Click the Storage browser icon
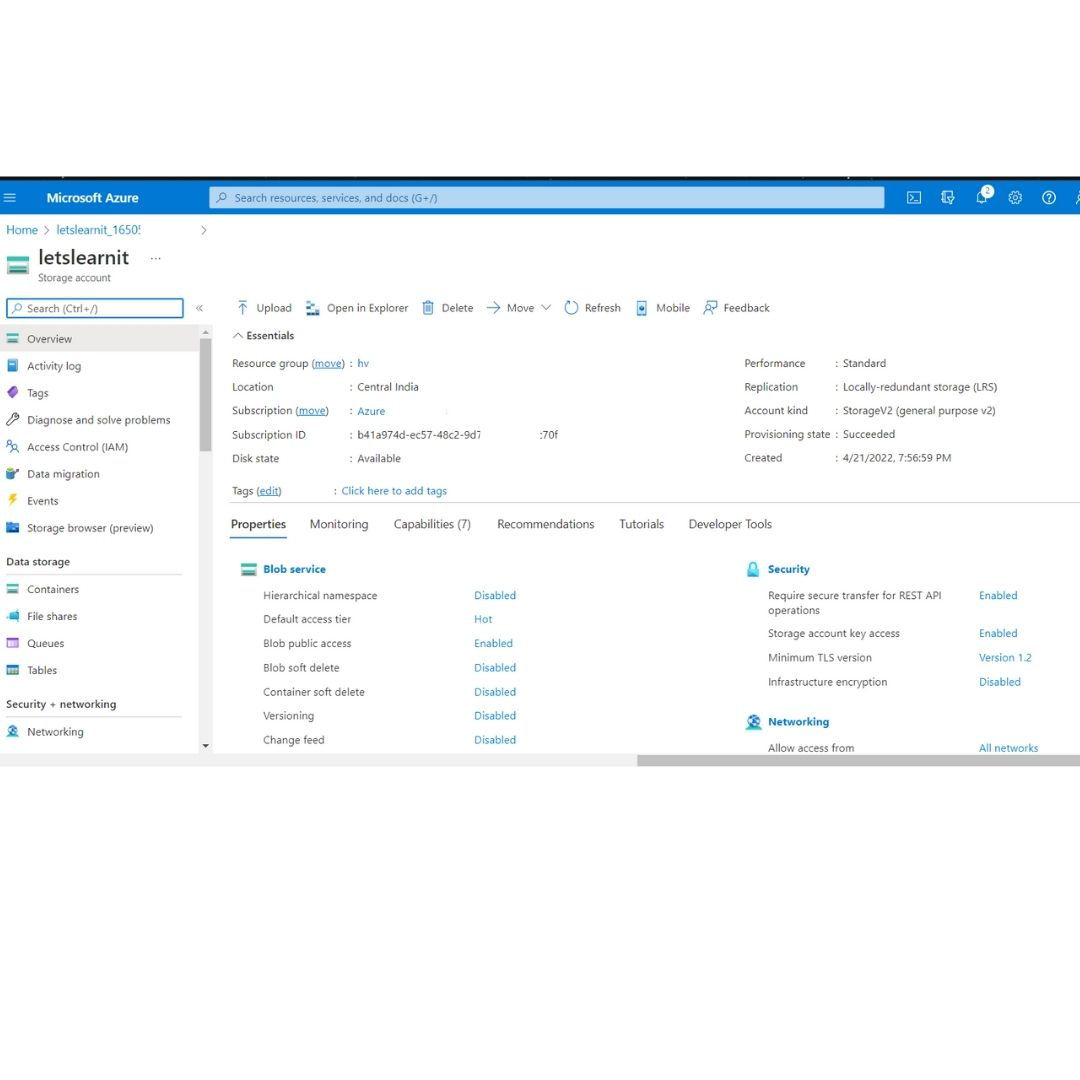Screen dimensions: 1080x1080 [x=12, y=528]
